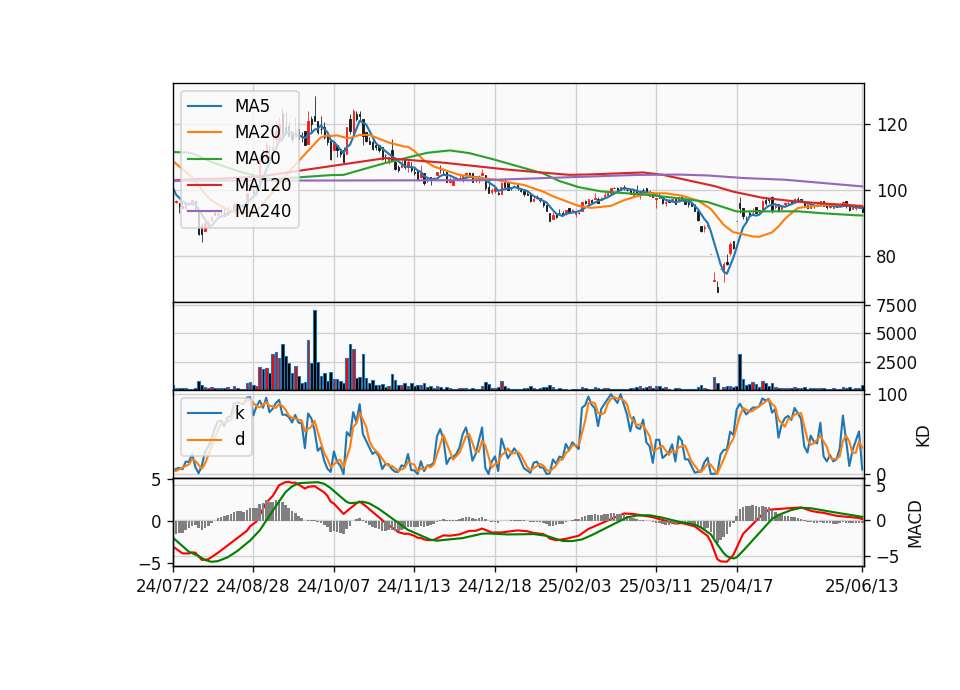Screen dimensions: 960x690
Task: Click the 2500 volume axis tick label
Action: coord(897,363)
